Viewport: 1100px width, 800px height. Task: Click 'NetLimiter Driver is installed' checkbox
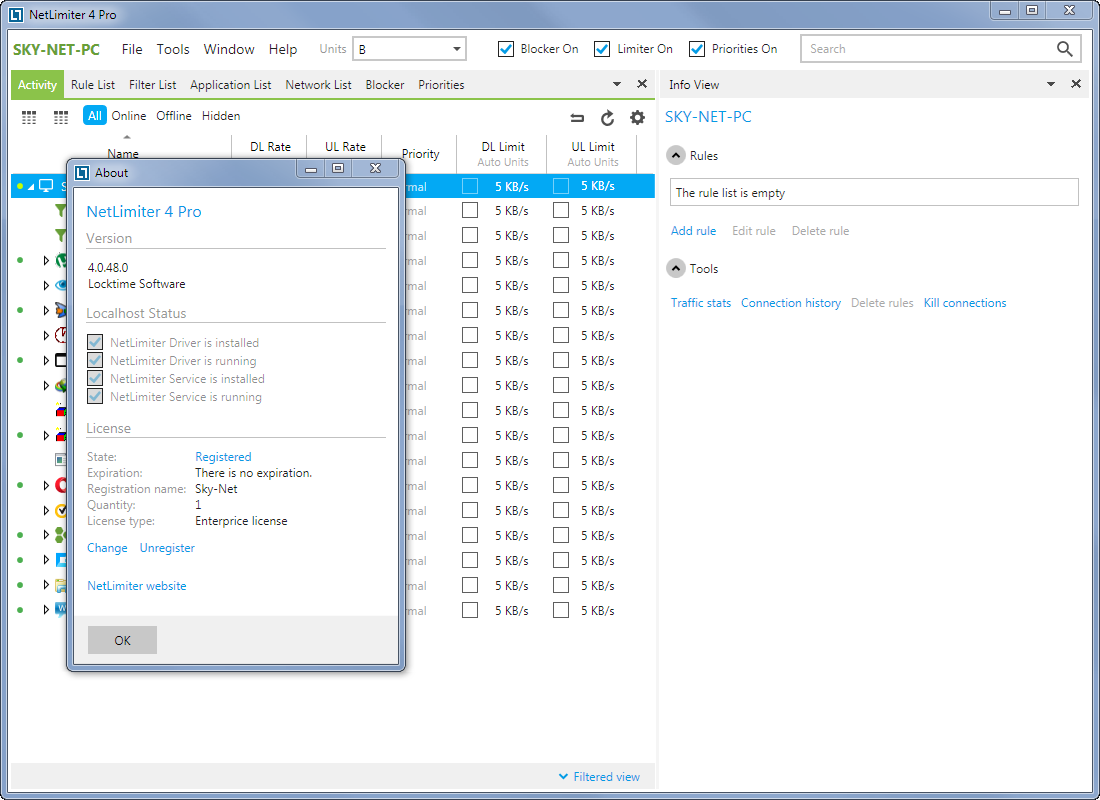tap(95, 342)
